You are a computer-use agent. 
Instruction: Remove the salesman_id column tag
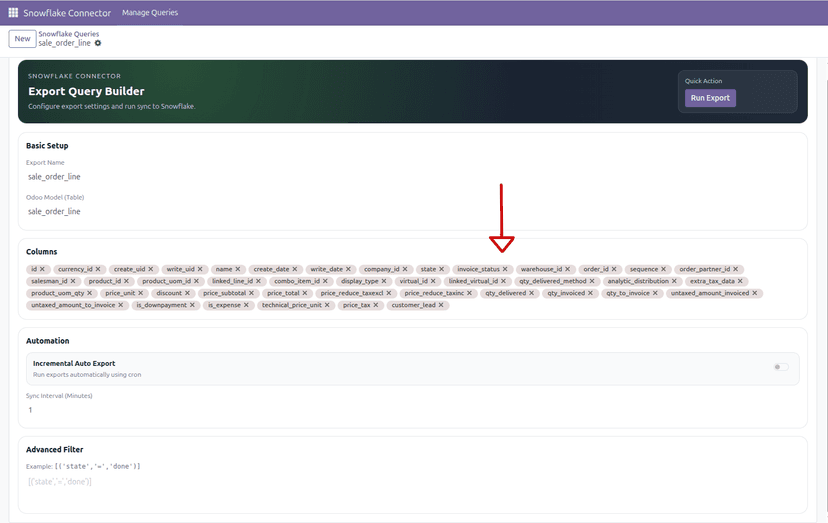(73, 281)
